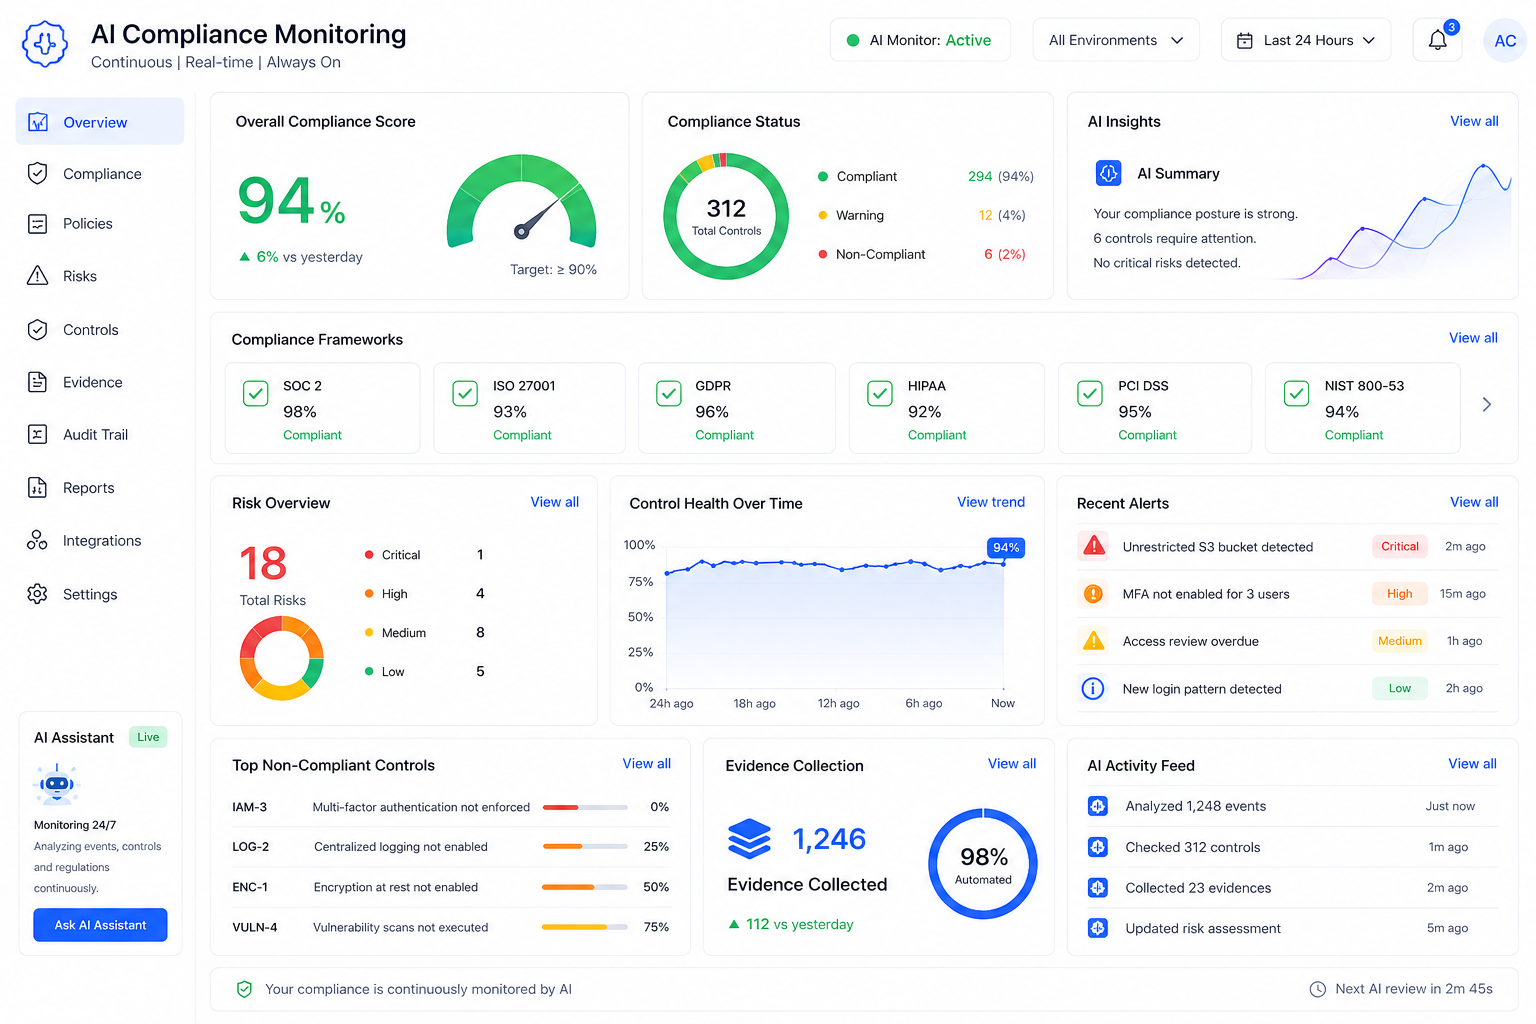The height and width of the screenshot is (1024, 1536).
Task: Click the AI assistant robot icon
Action: pos(56,784)
